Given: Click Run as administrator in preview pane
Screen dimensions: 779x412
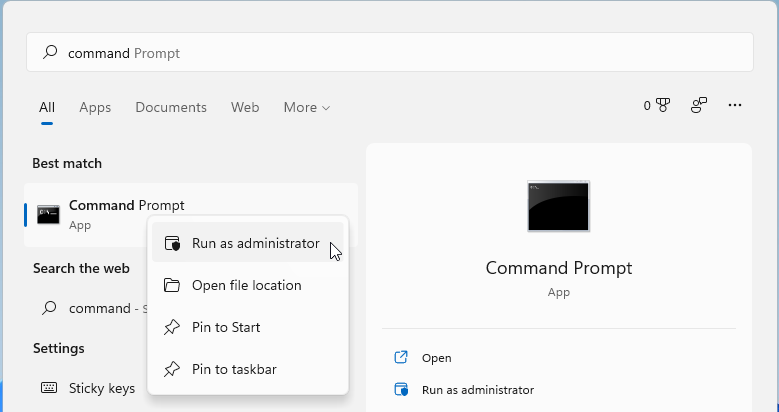Looking at the screenshot, I should (478, 390).
